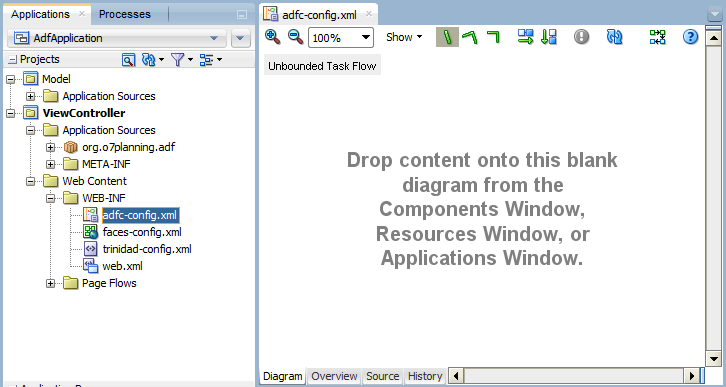Open the refresh options dropdown arrow

pos(161,60)
